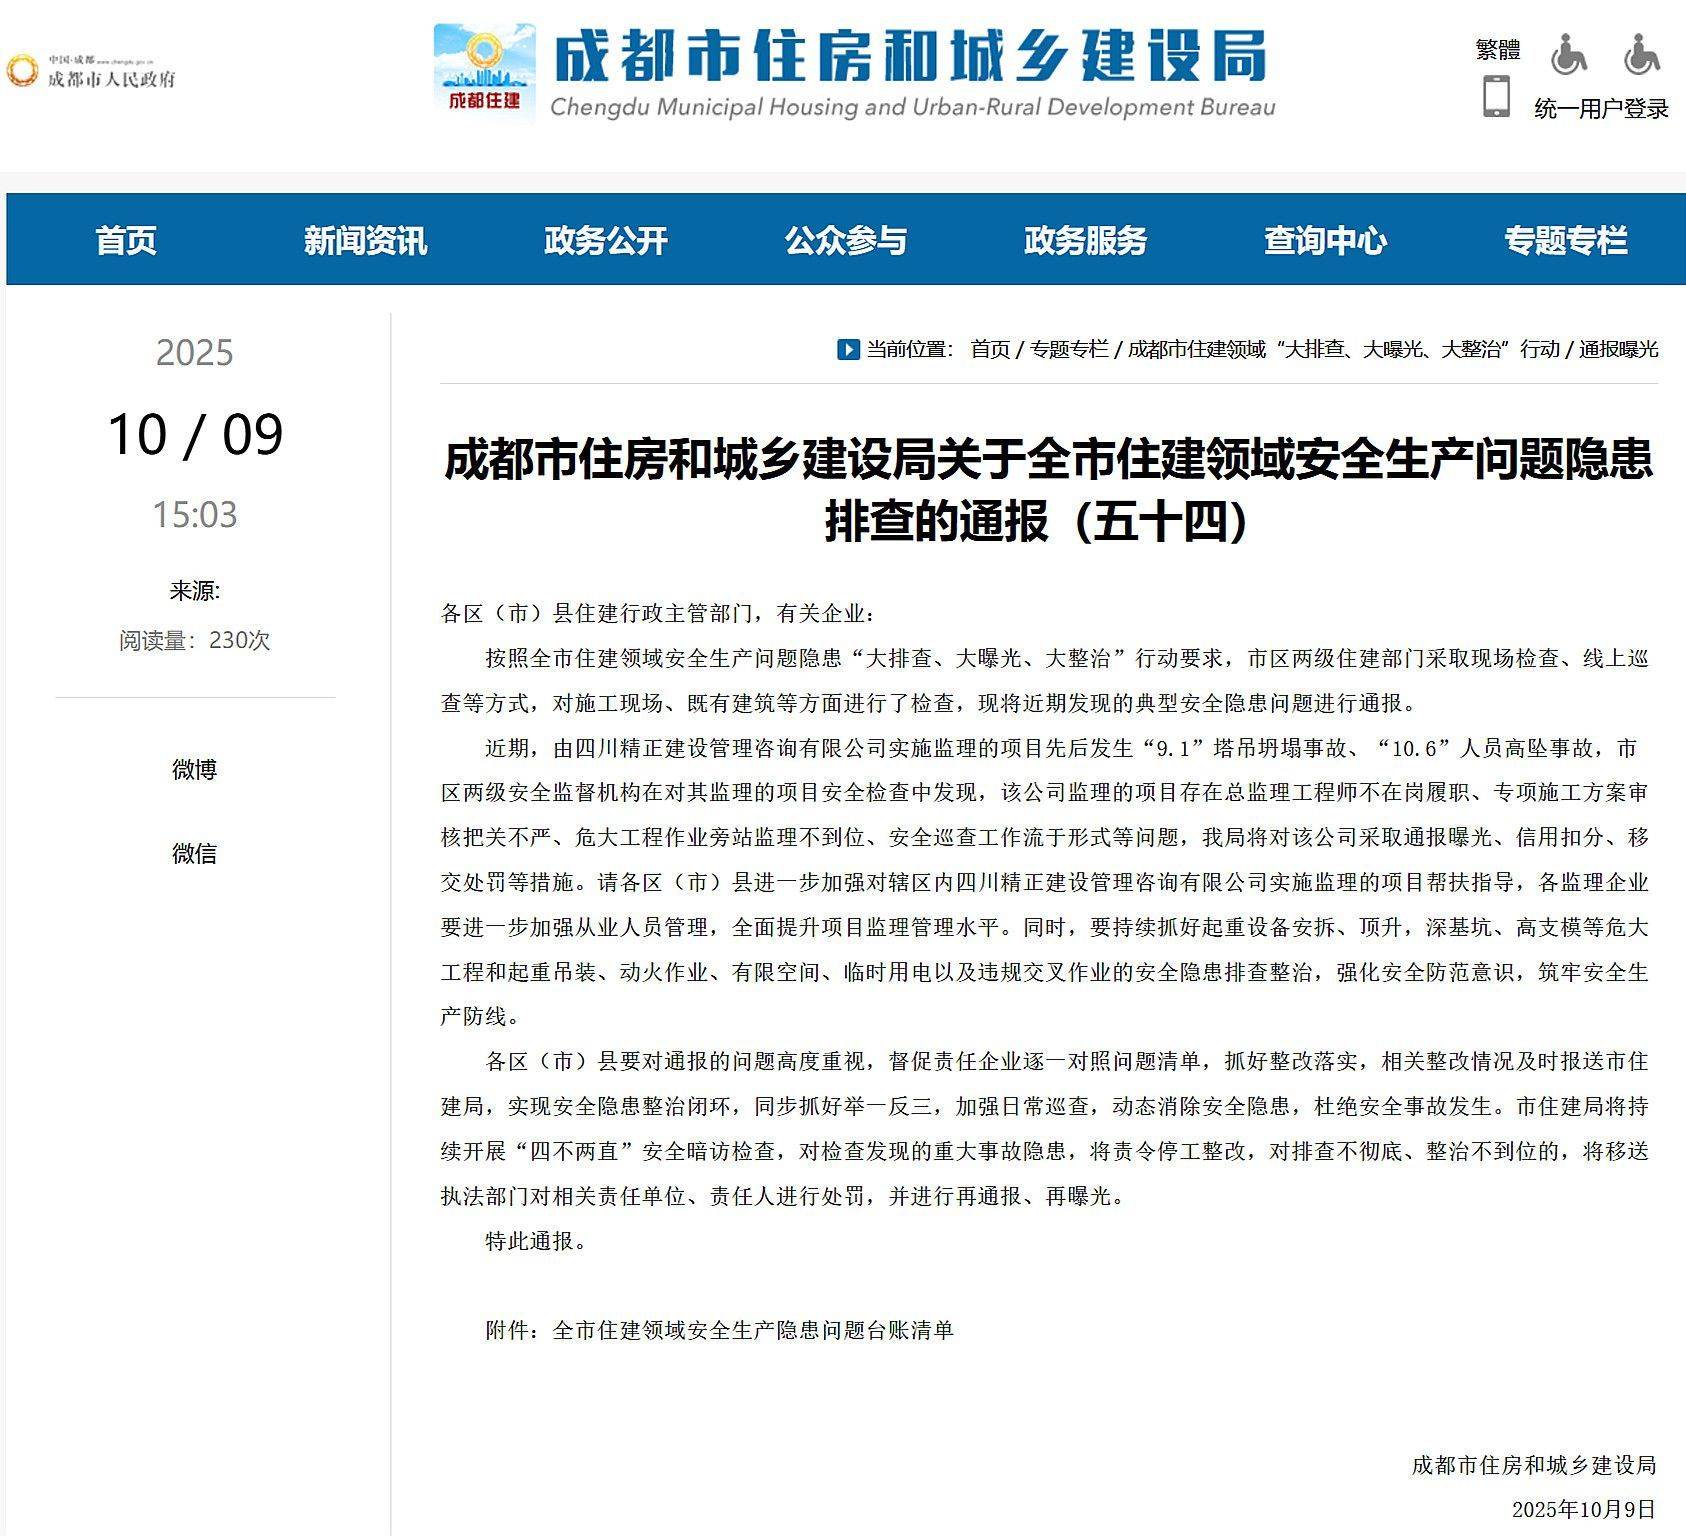Image resolution: width=1686 pixels, height=1536 pixels.
Task: Open the 新闻资讯 navigation menu
Action: click(x=365, y=240)
